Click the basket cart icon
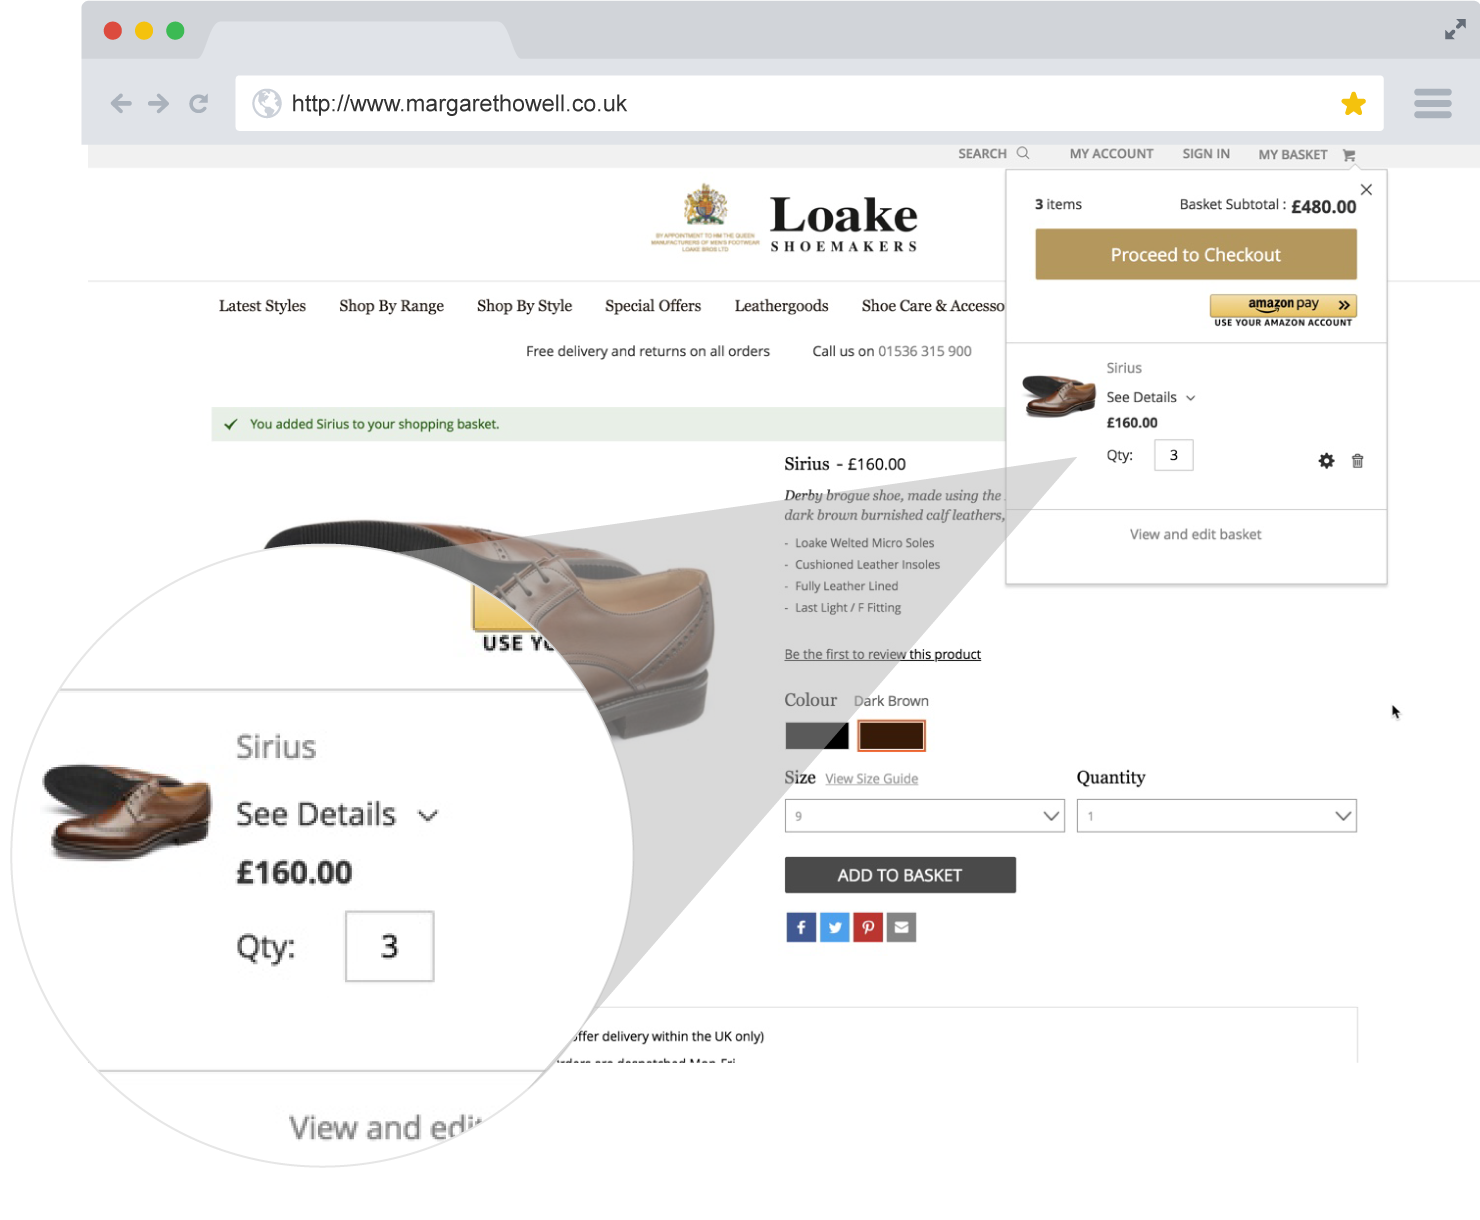The image size is (1480, 1220). click(1349, 155)
